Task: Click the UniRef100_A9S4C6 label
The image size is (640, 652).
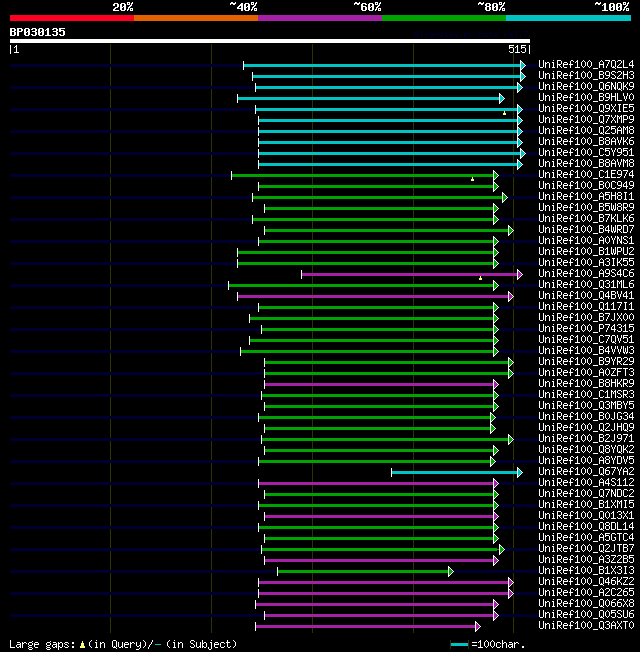Action: [586, 274]
